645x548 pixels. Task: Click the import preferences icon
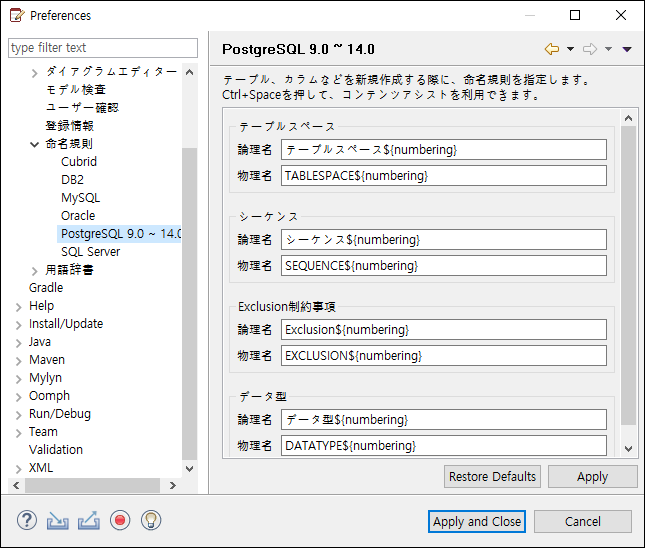[x=58, y=520]
